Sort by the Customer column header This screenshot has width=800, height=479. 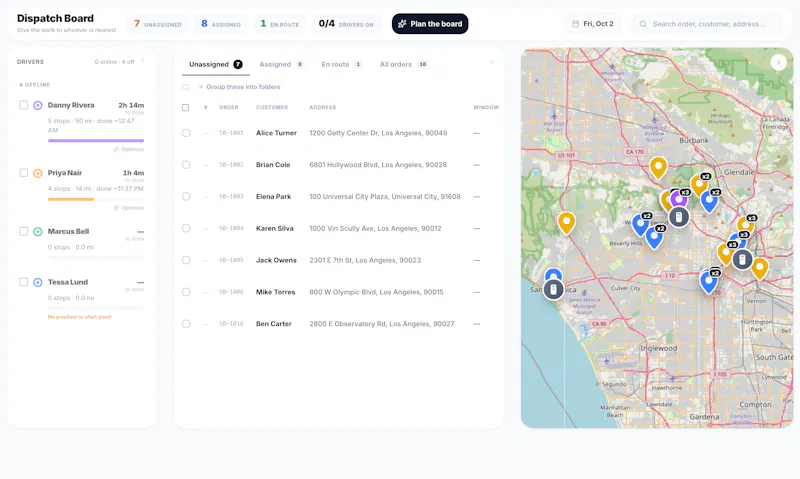[x=272, y=108]
